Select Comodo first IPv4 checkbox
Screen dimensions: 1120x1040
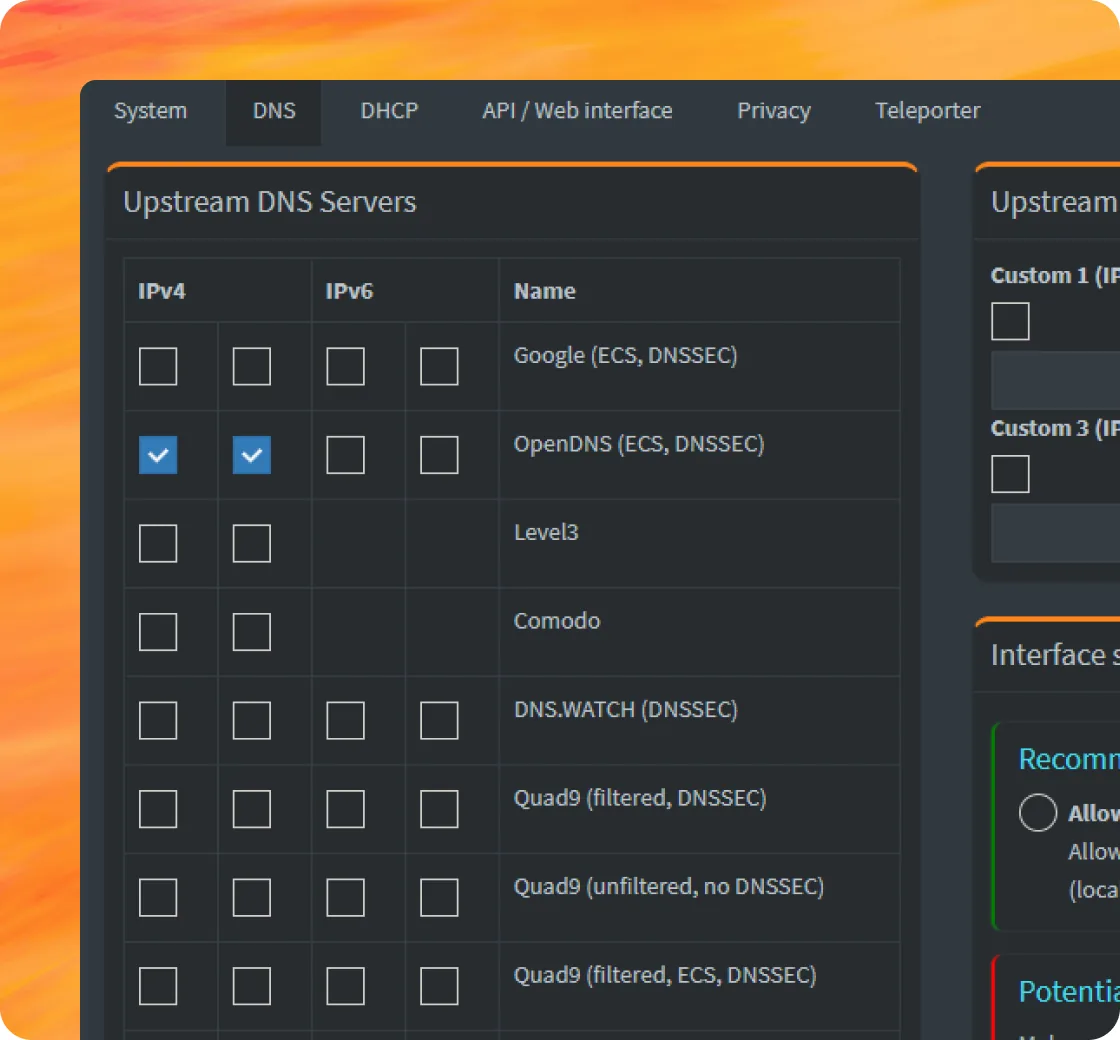[158, 632]
